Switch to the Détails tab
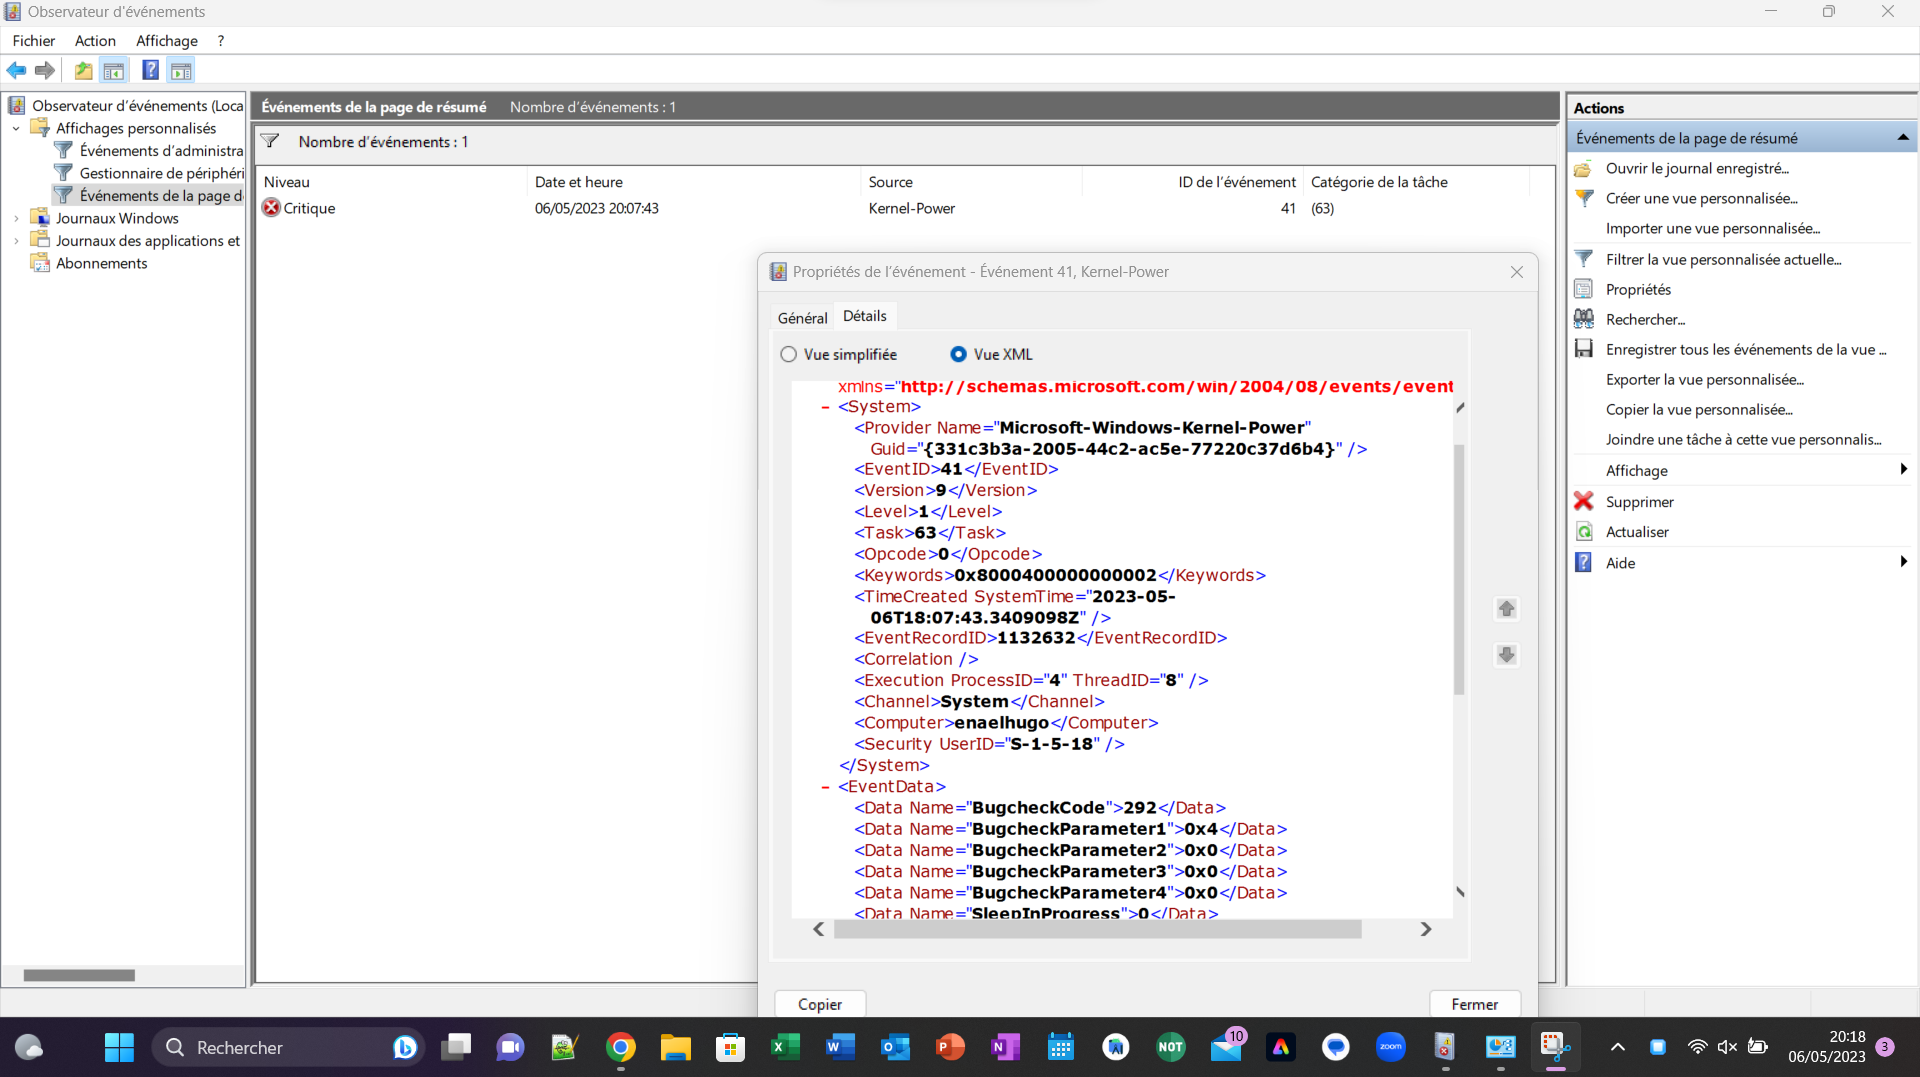The height and width of the screenshot is (1077, 1920). point(865,316)
